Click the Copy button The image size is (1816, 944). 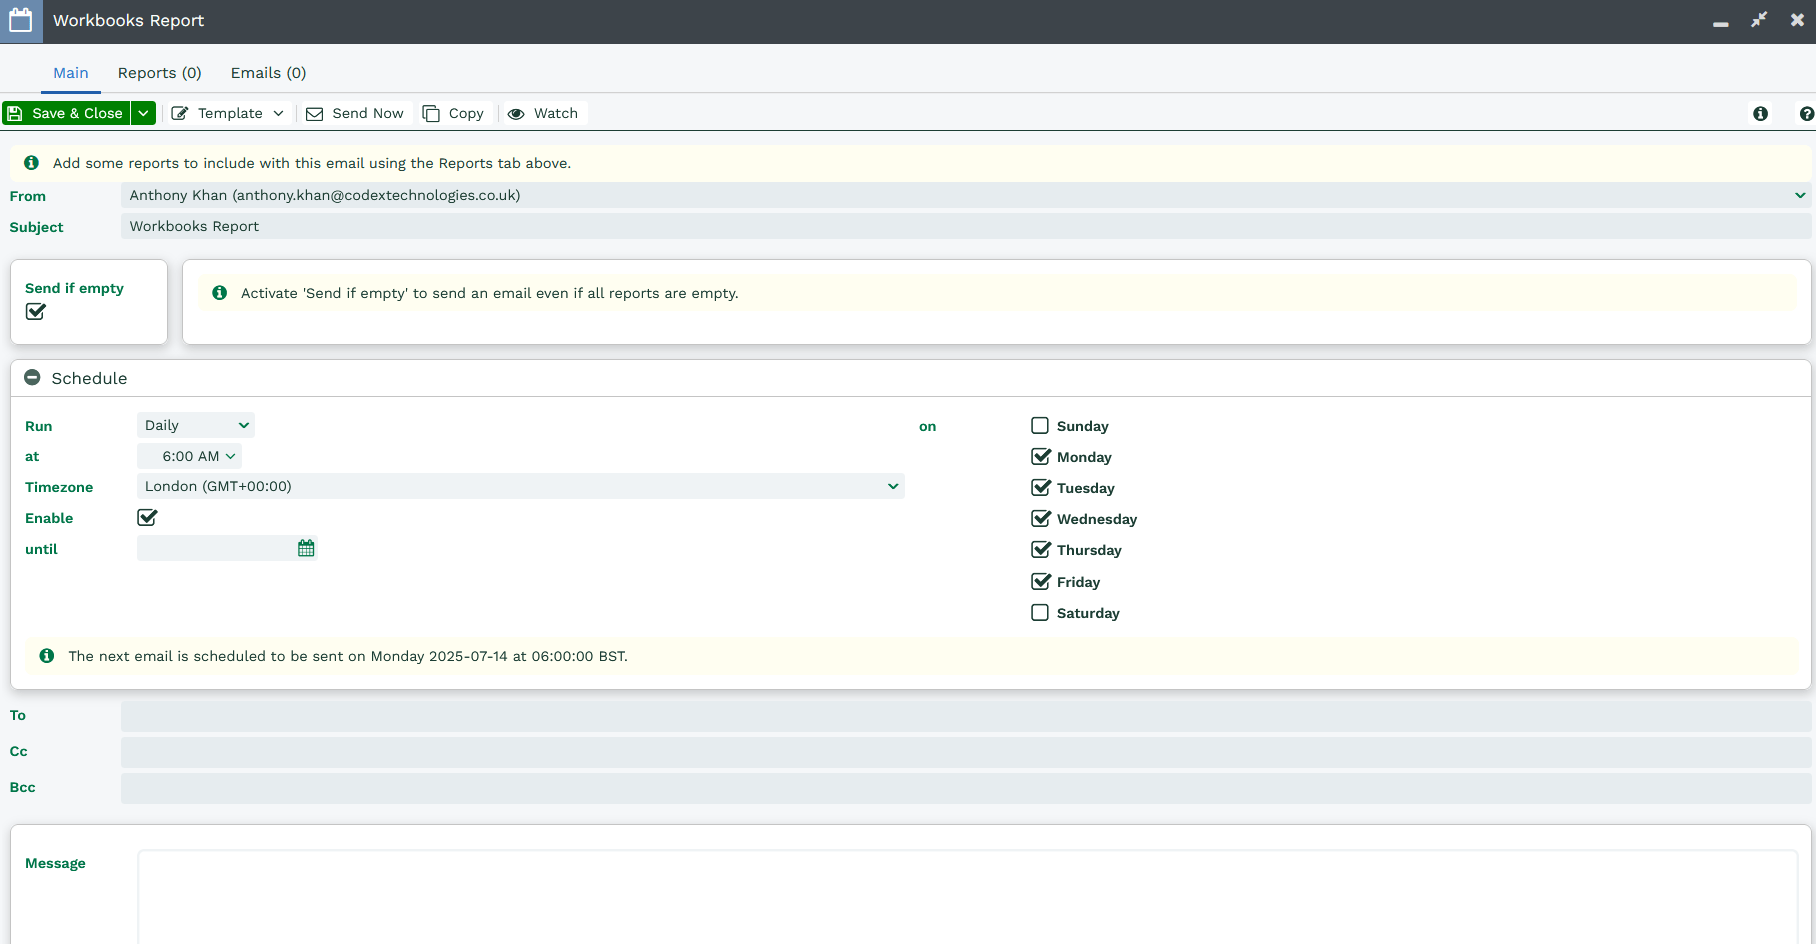[453, 113]
